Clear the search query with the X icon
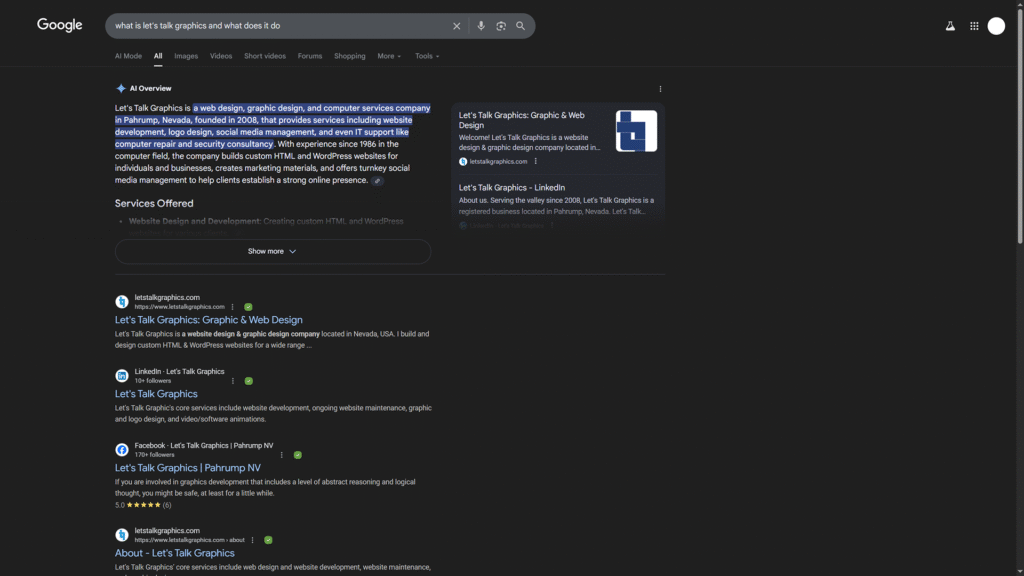 pos(456,26)
